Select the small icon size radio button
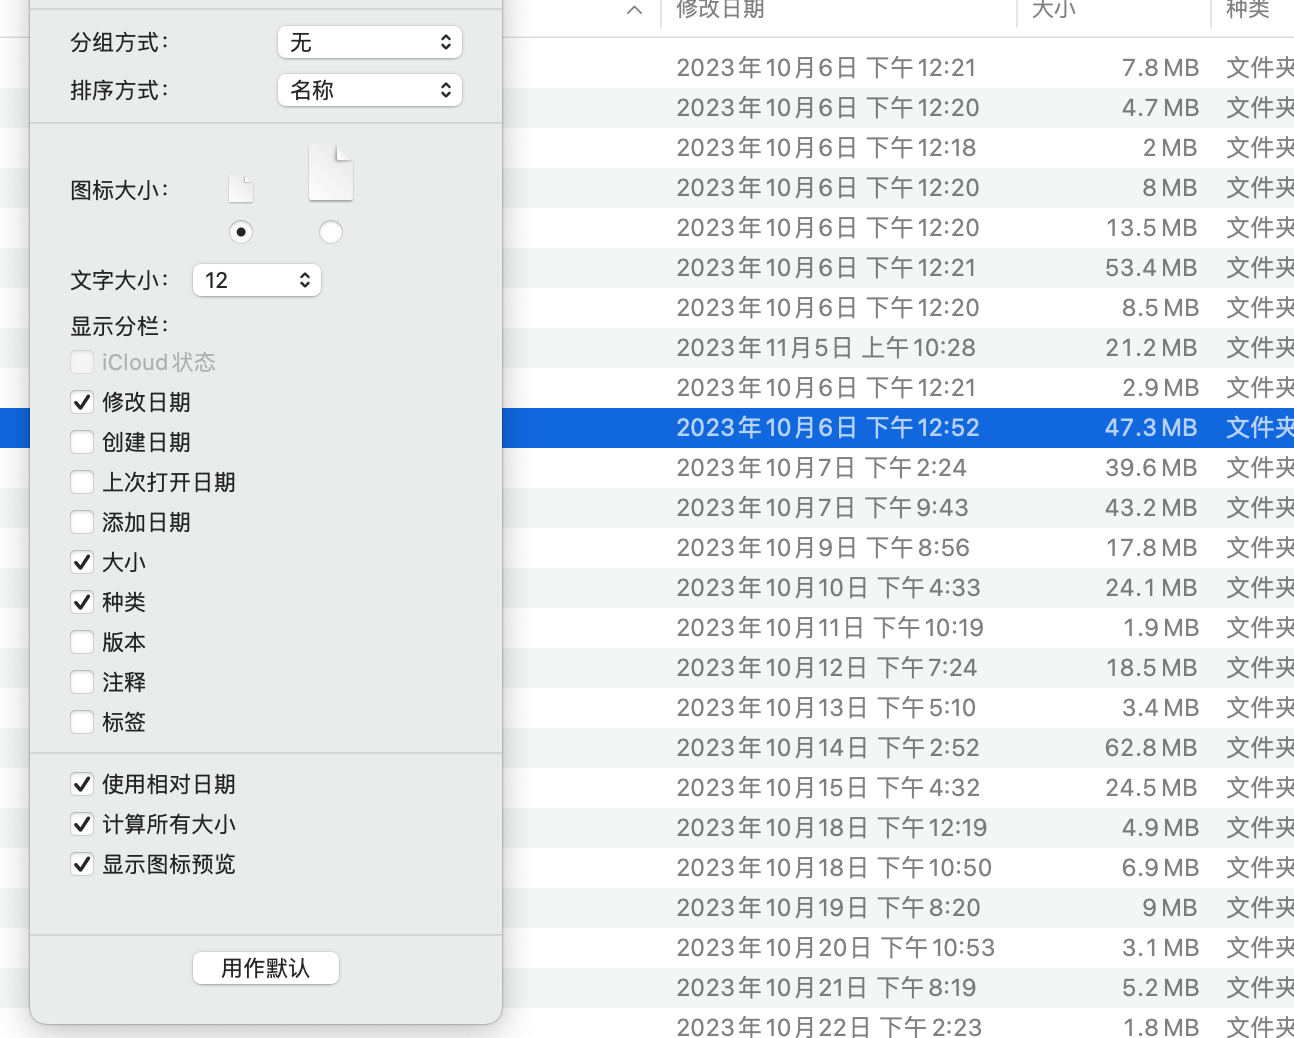The height and width of the screenshot is (1038, 1294). (x=240, y=232)
